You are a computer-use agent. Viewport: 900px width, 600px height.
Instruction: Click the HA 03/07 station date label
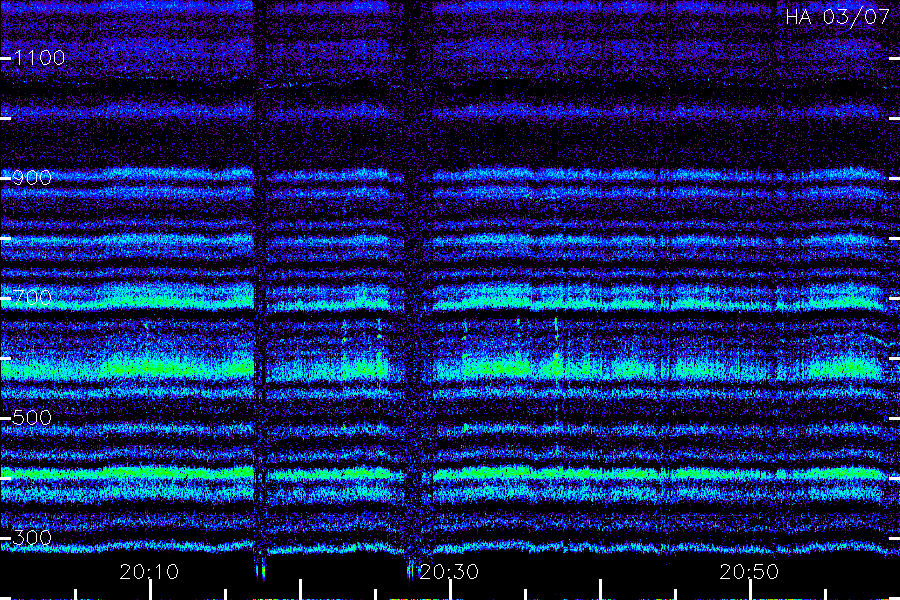click(837, 17)
